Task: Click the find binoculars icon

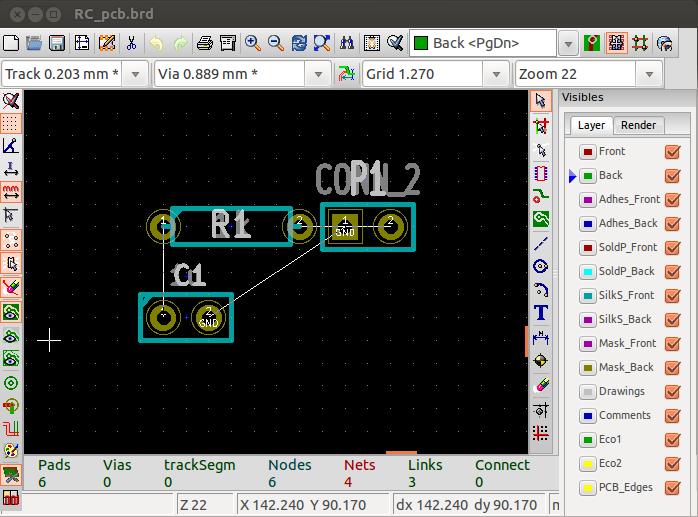Action: [x=348, y=43]
